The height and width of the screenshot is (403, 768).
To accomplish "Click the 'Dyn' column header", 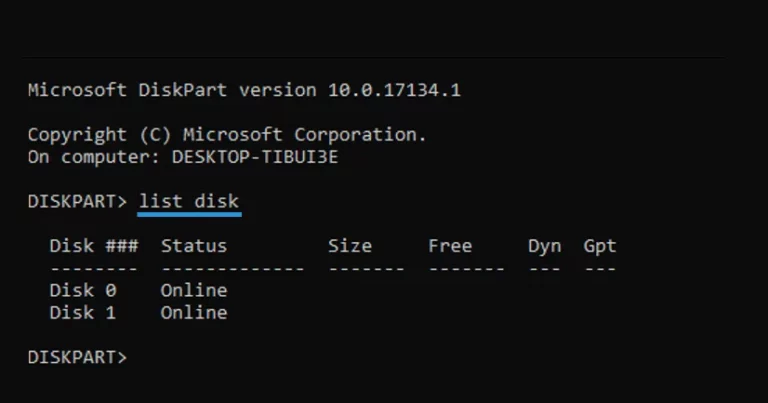I will coord(545,246).
